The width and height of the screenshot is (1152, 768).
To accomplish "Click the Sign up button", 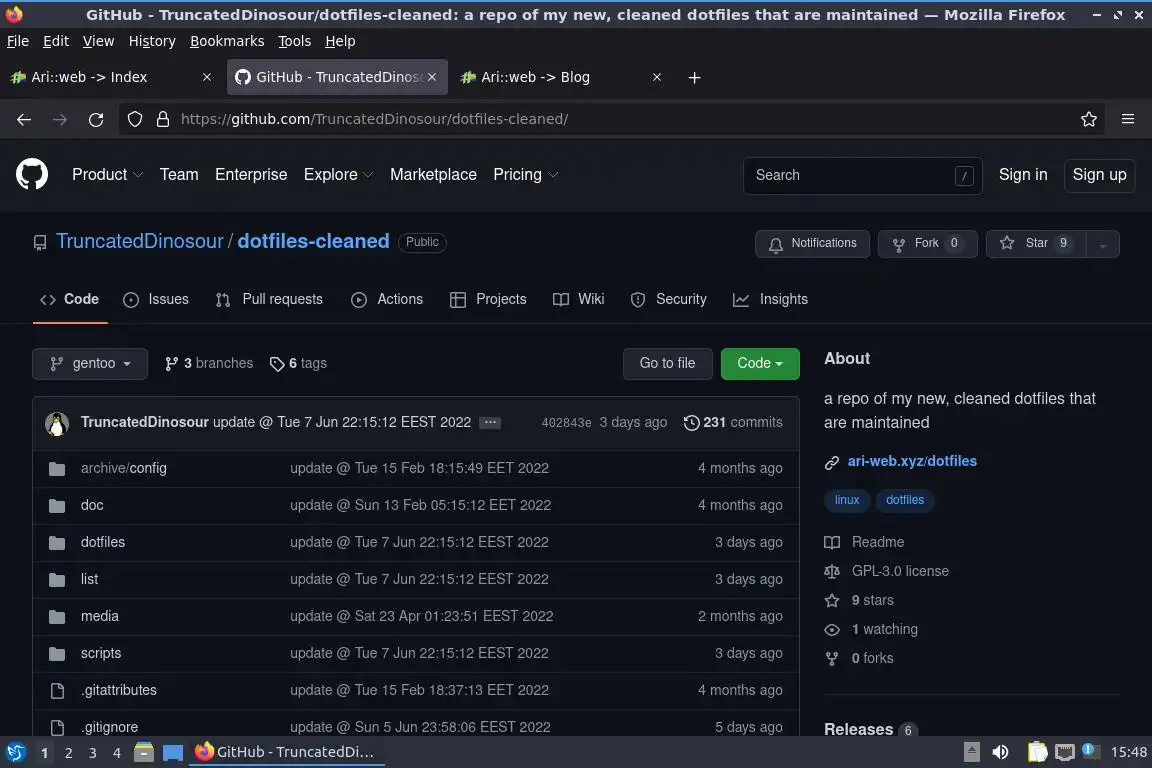I will point(1099,175).
